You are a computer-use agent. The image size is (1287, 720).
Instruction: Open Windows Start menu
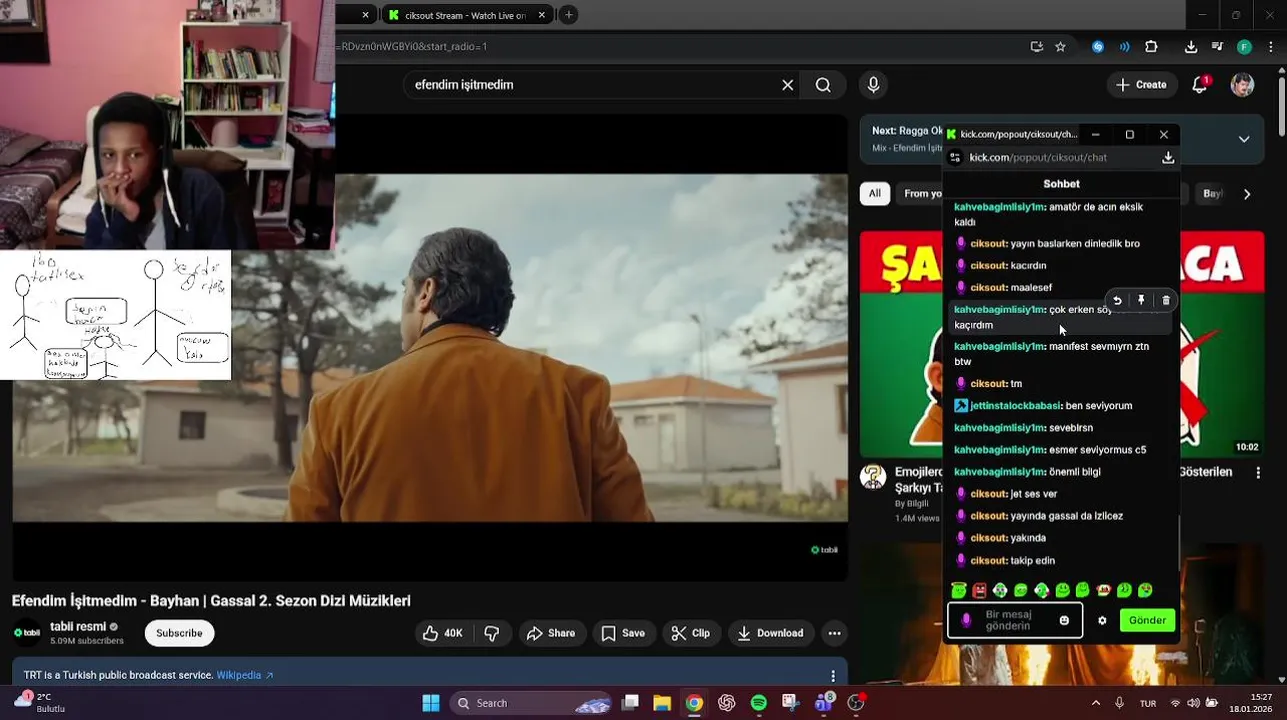[431, 703]
